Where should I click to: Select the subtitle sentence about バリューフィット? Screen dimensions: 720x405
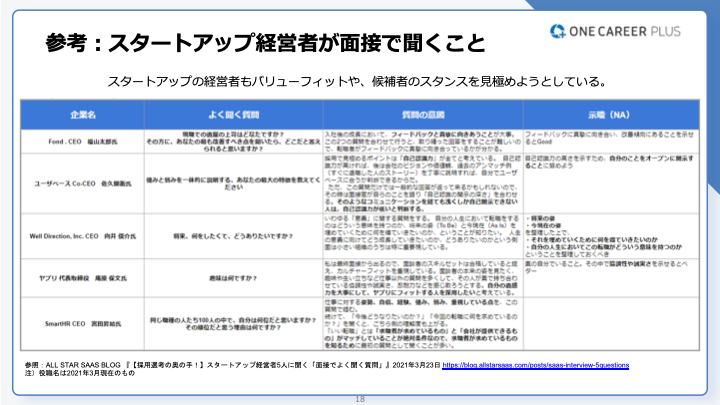pos(357,81)
